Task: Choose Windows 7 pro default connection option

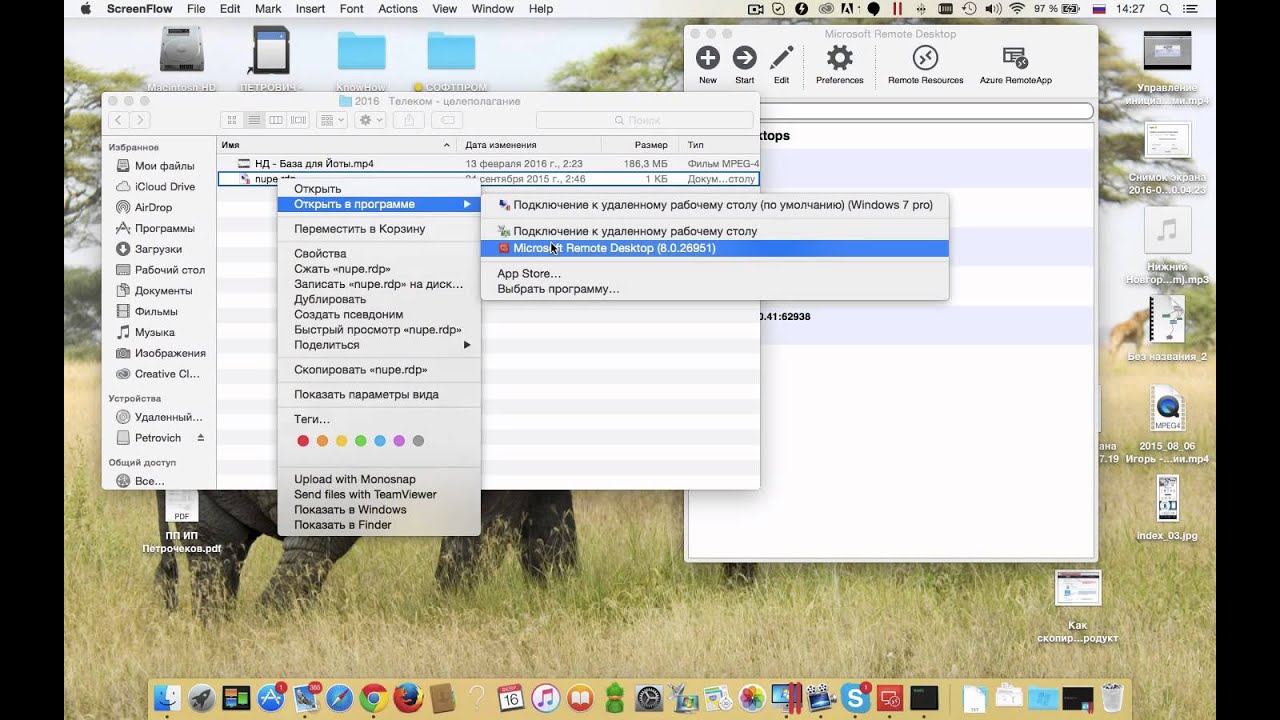Action: pos(714,205)
